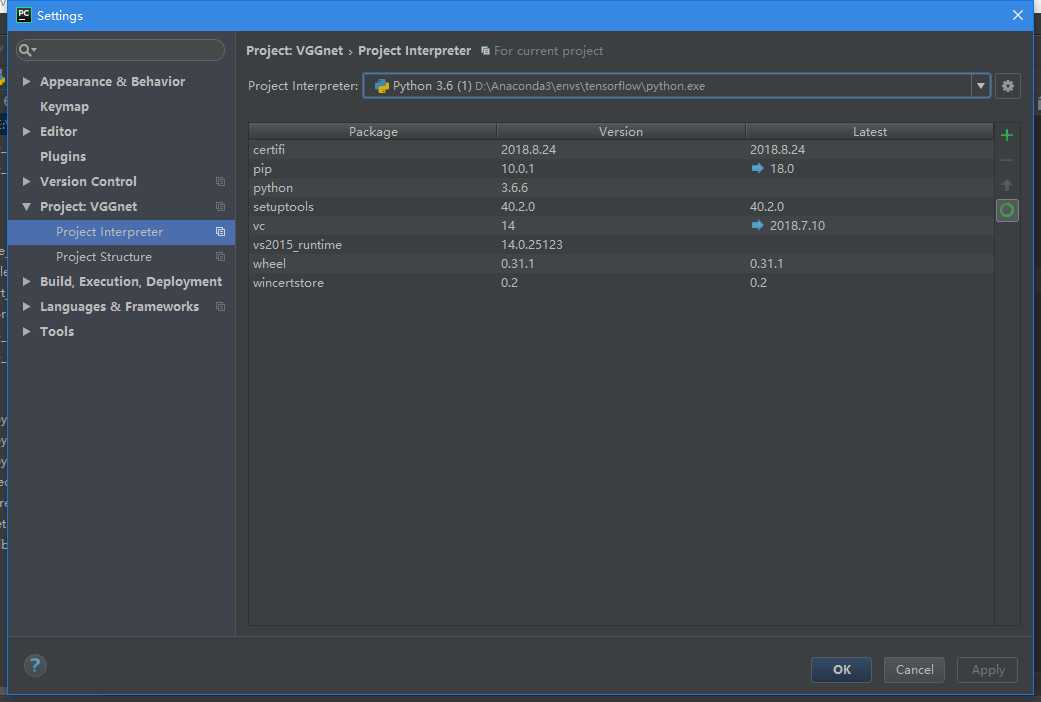This screenshot has width=1041, height=702.
Task: Click the copy icon beside Version Control
Action: (x=220, y=181)
